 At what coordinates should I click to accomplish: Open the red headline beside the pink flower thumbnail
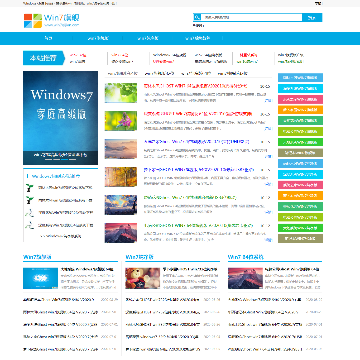[198, 114]
